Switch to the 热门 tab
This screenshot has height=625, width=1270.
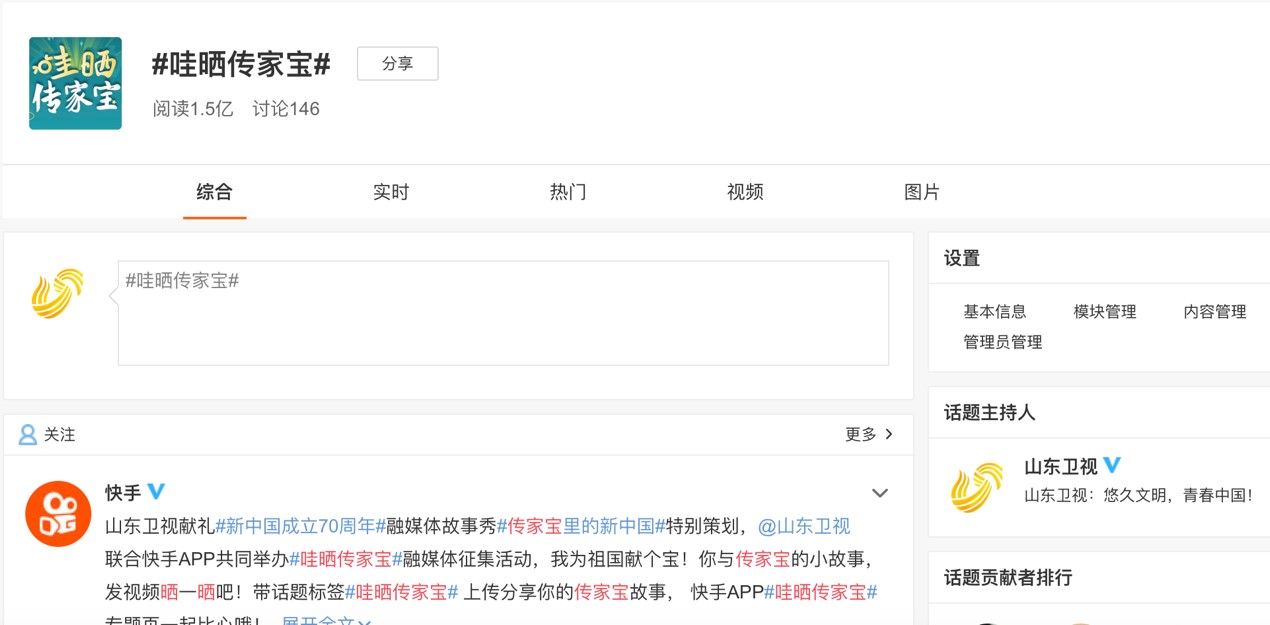click(x=568, y=192)
